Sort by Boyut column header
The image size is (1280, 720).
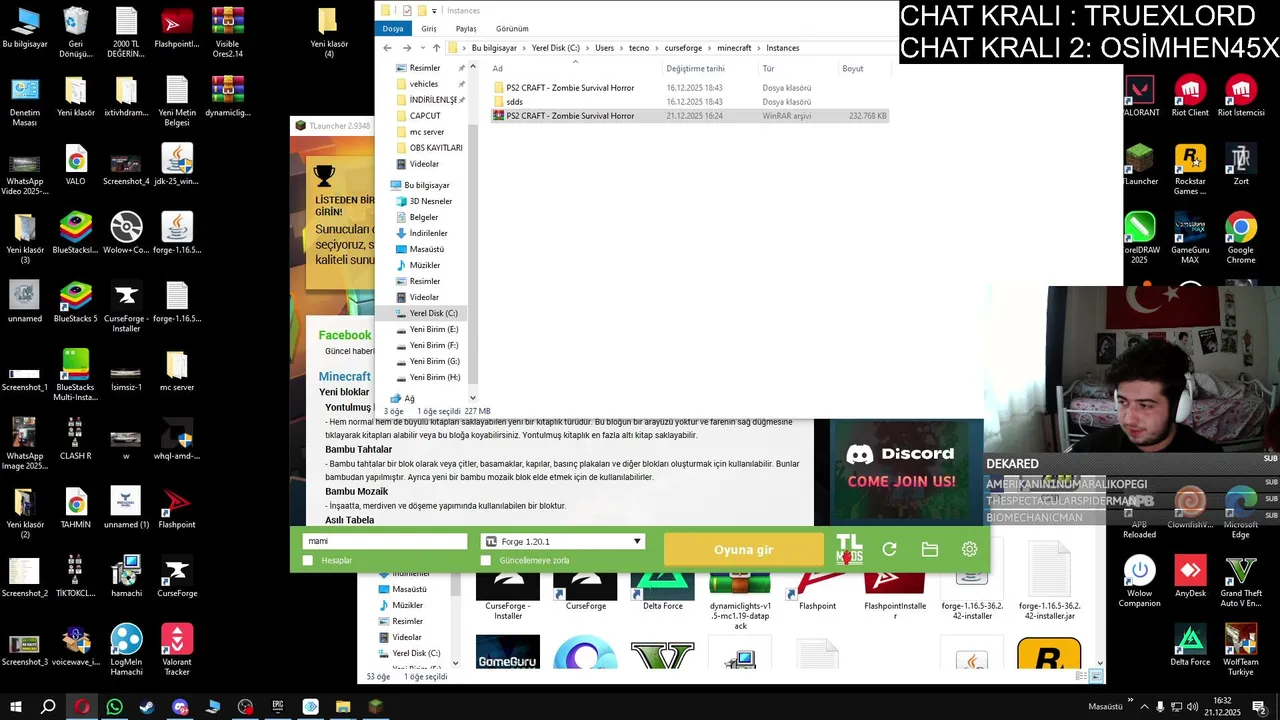pos(853,69)
